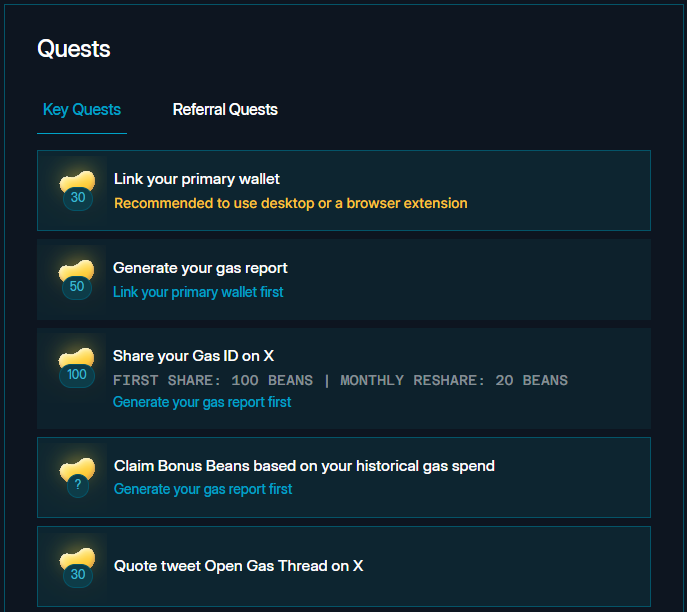Image resolution: width=687 pixels, height=612 pixels.
Task: Click the 'Link your primary wallet first' link
Action: point(198,292)
